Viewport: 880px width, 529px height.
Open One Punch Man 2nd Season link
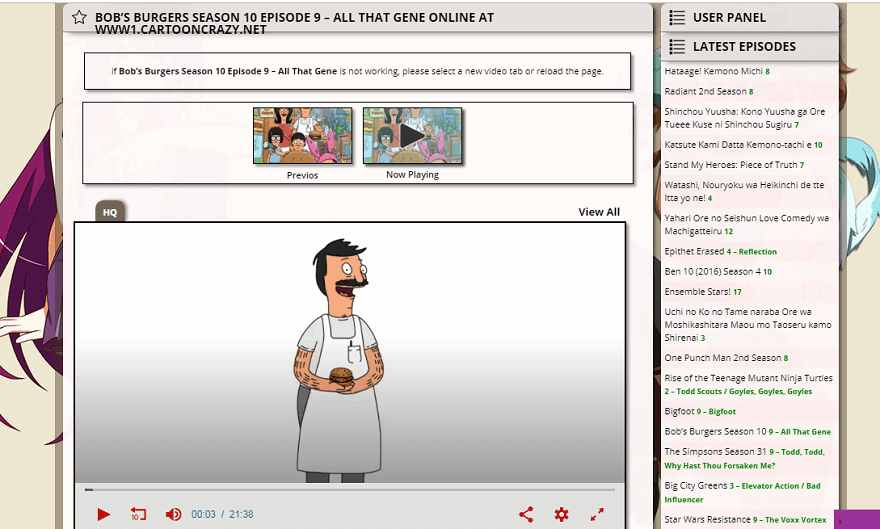[x=722, y=358]
